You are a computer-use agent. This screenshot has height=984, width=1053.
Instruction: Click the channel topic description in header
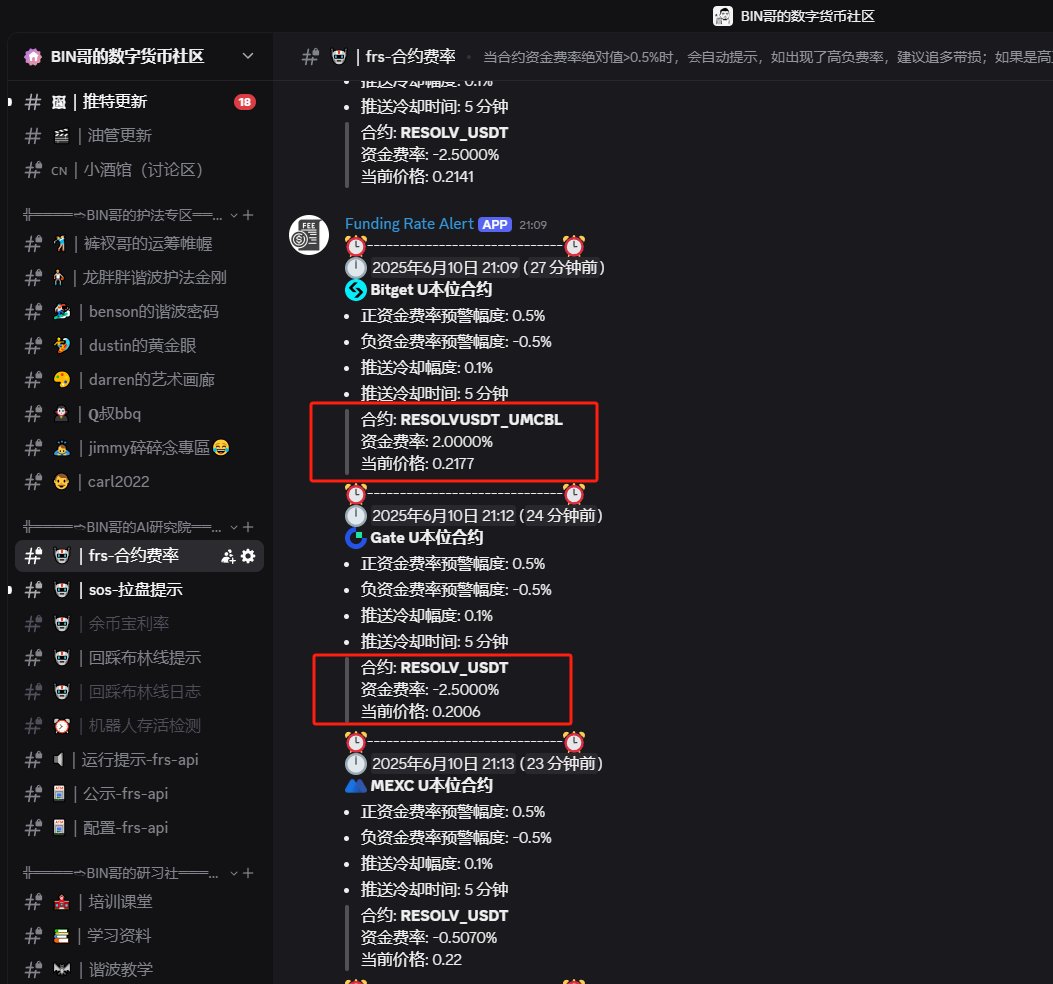click(x=768, y=57)
